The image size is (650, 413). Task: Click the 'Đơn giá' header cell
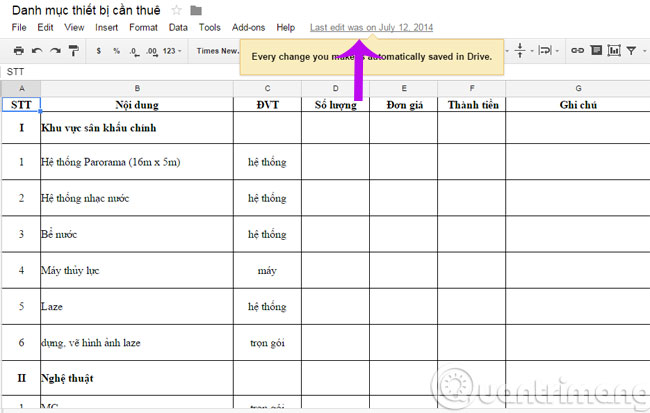[403, 104]
